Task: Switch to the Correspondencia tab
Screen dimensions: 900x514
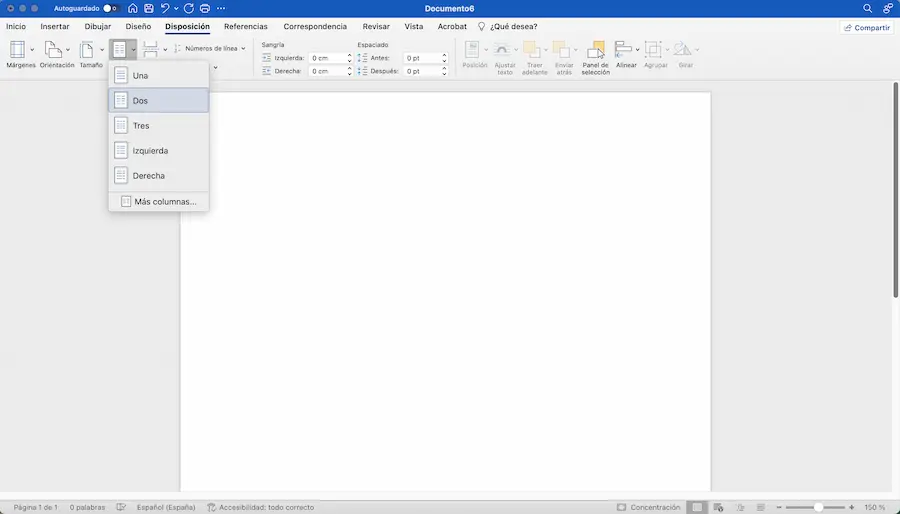Action: pos(315,26)
